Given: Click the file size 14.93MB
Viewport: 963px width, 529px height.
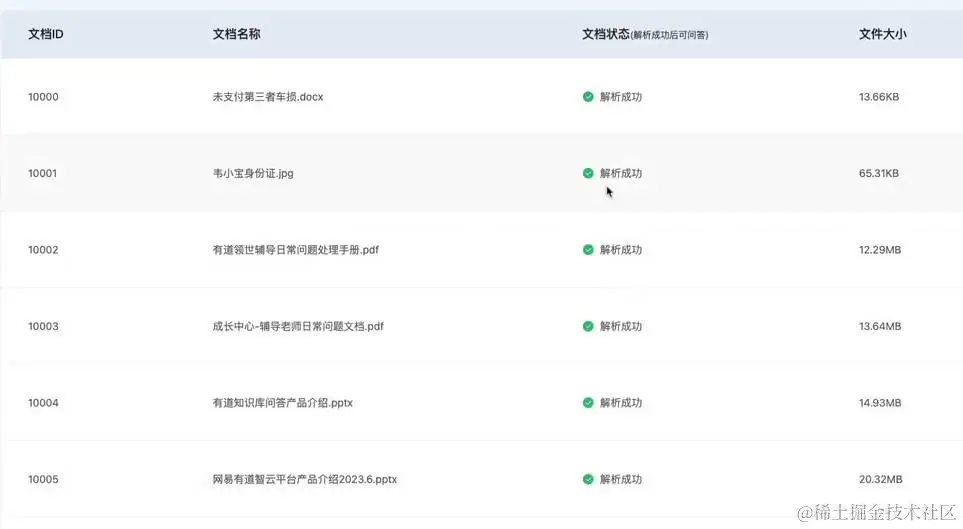Looking at the screenshot, I should click(x=880, y=402).
